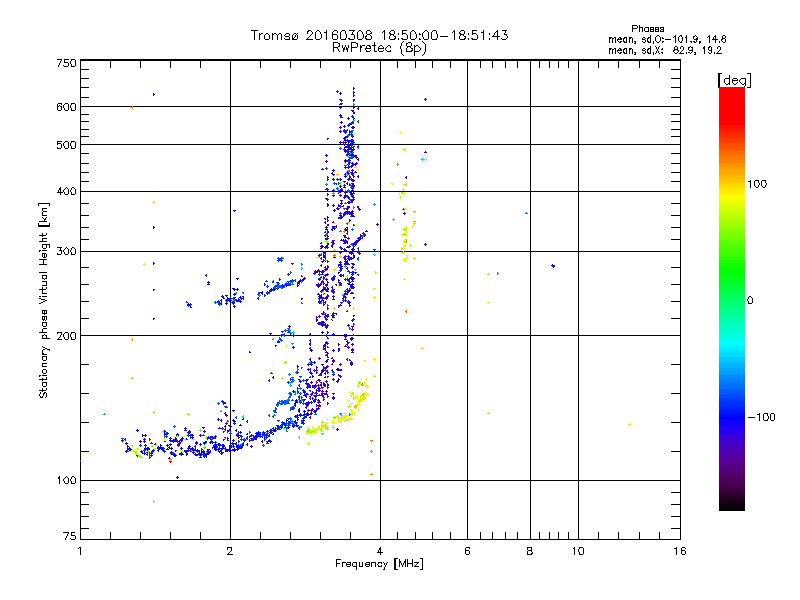Click the y-axis tick label '200'
800x600 pixels.
[67, 336]
